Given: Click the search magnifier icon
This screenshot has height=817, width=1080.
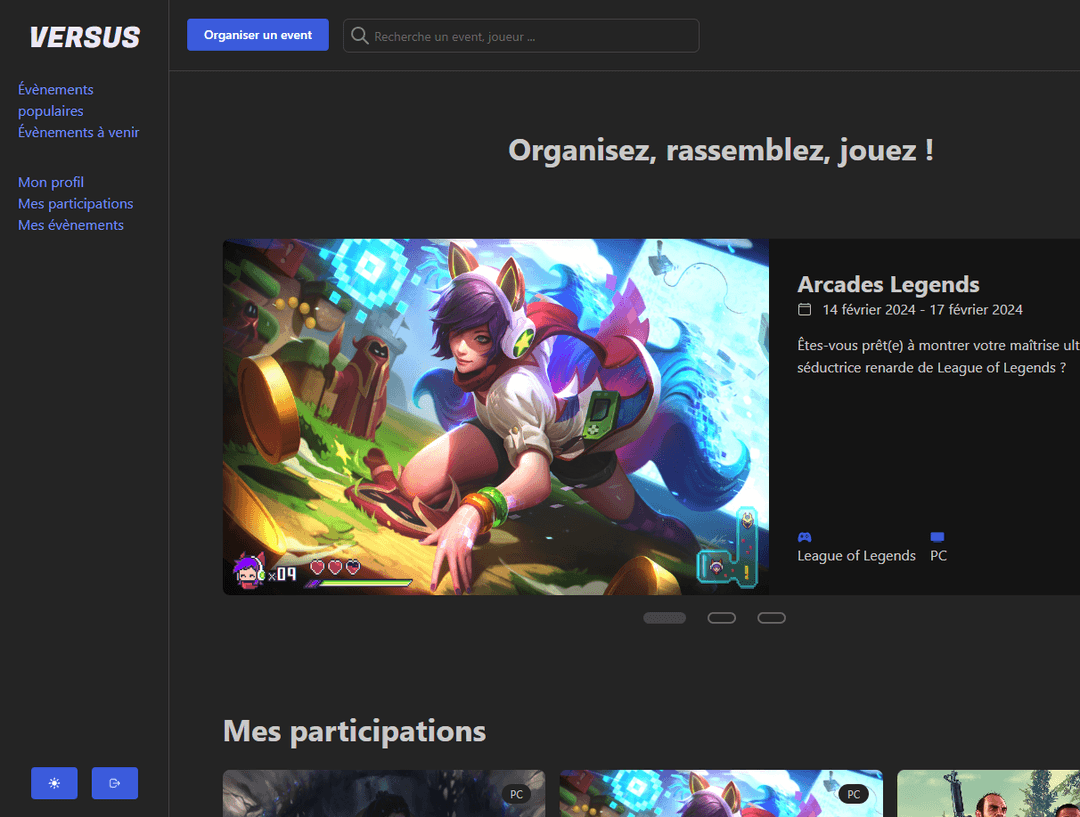Looking at the screenshot, I should click(360, 36).
